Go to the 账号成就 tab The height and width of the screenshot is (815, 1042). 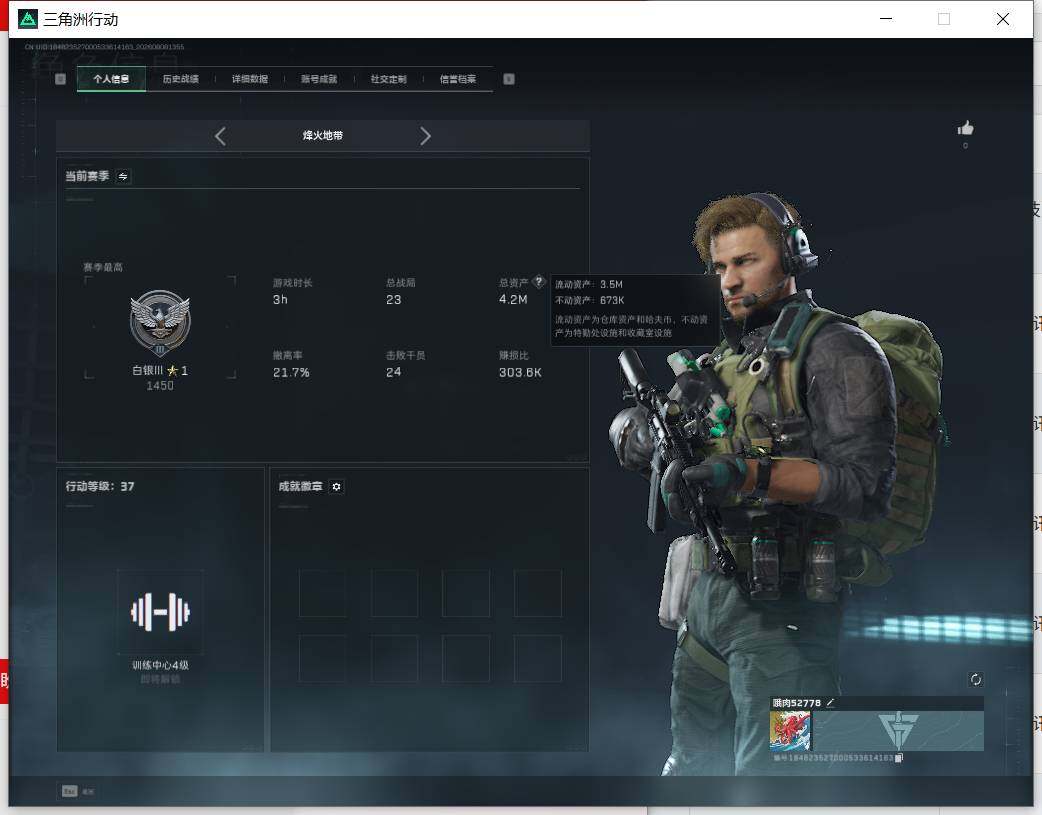click(x=319, y=79)
